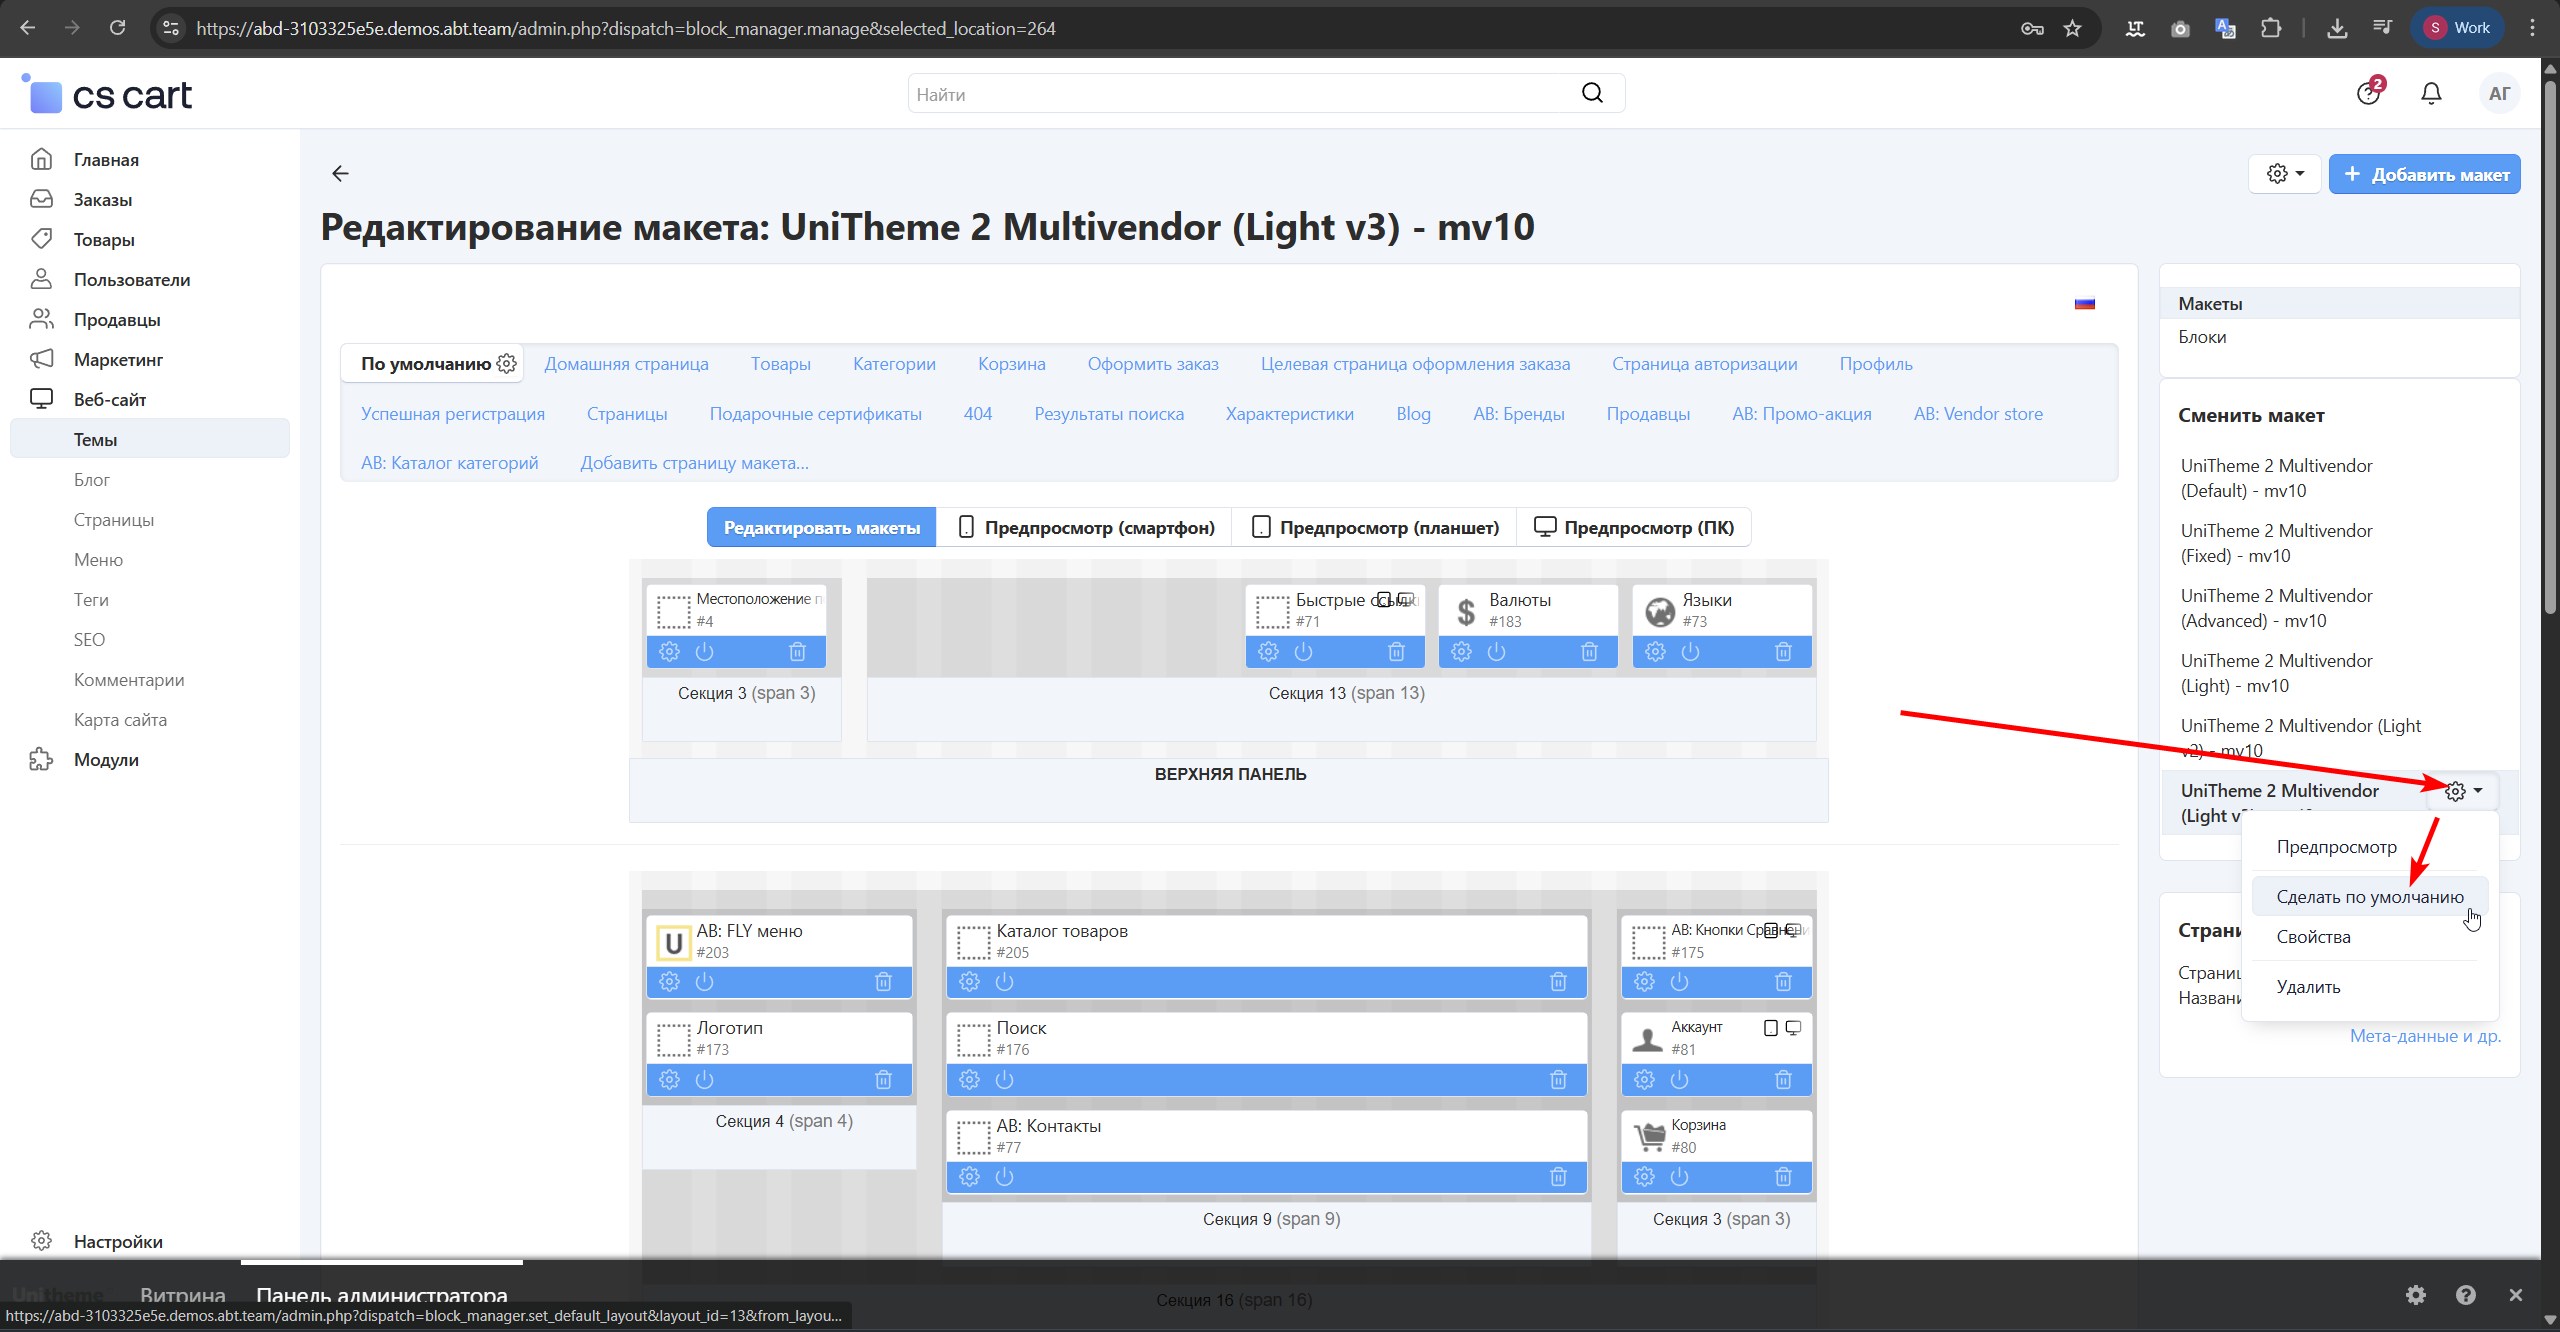Screen dimensions: 2560x1332
Task: Open the АГ user avatar menu
Action: [x=2499, y=94]
